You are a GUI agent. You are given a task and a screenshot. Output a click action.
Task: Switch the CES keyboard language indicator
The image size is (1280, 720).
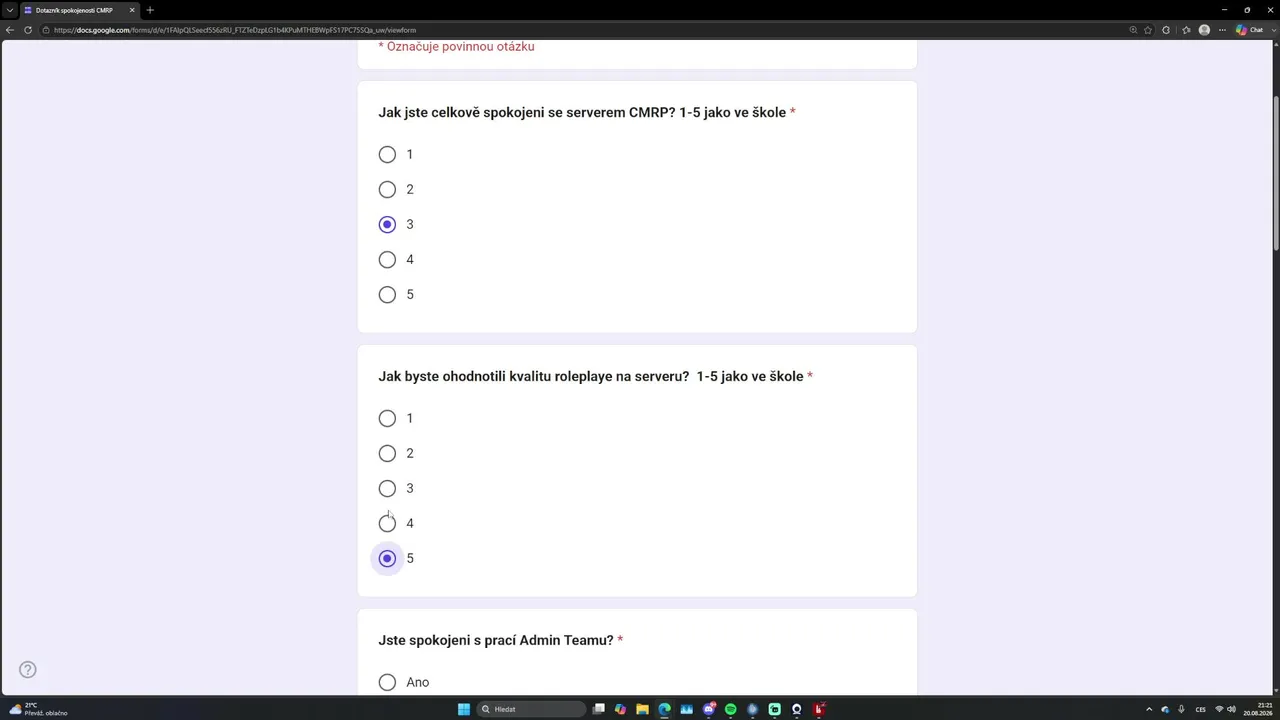click(1201, 709)
